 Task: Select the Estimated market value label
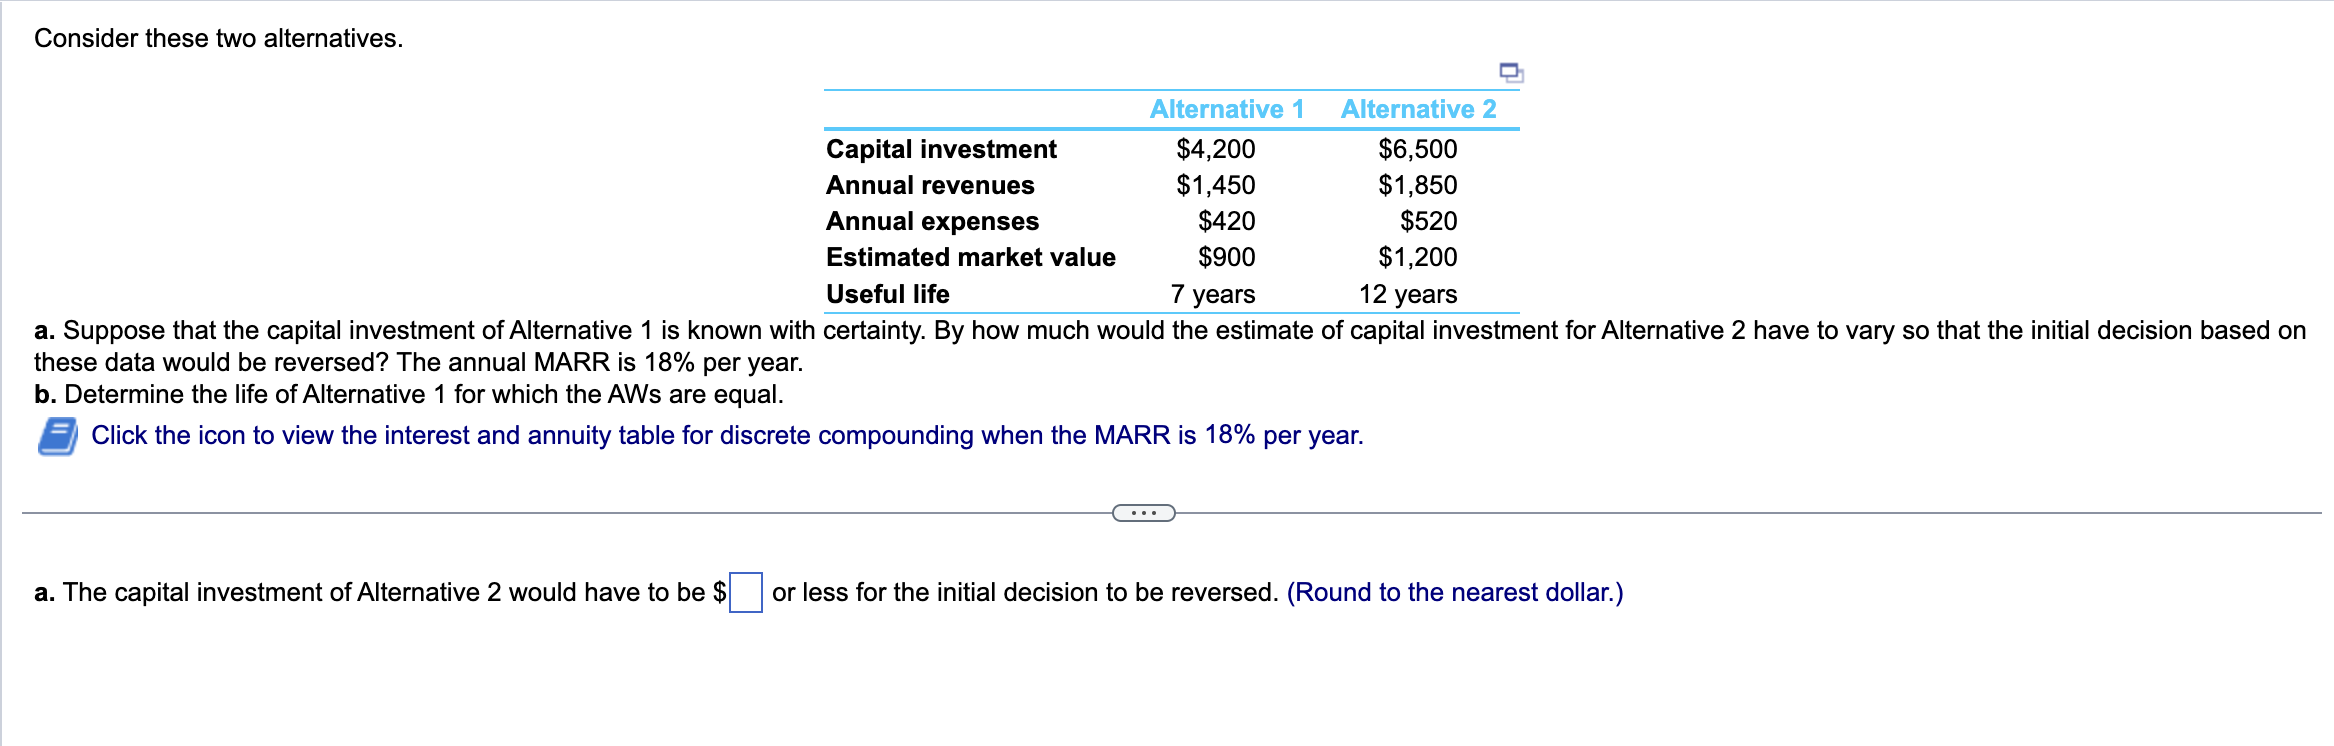click(x=970, y=257)
